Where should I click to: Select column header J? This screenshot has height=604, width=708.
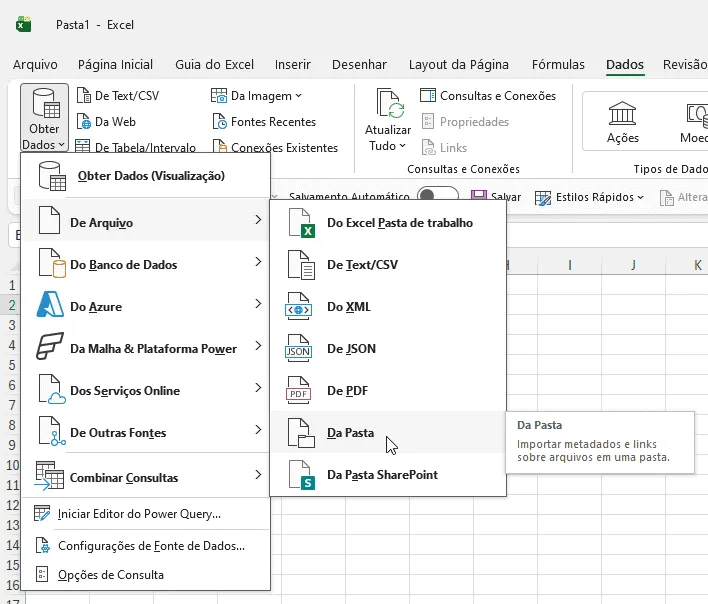point(633,265)
